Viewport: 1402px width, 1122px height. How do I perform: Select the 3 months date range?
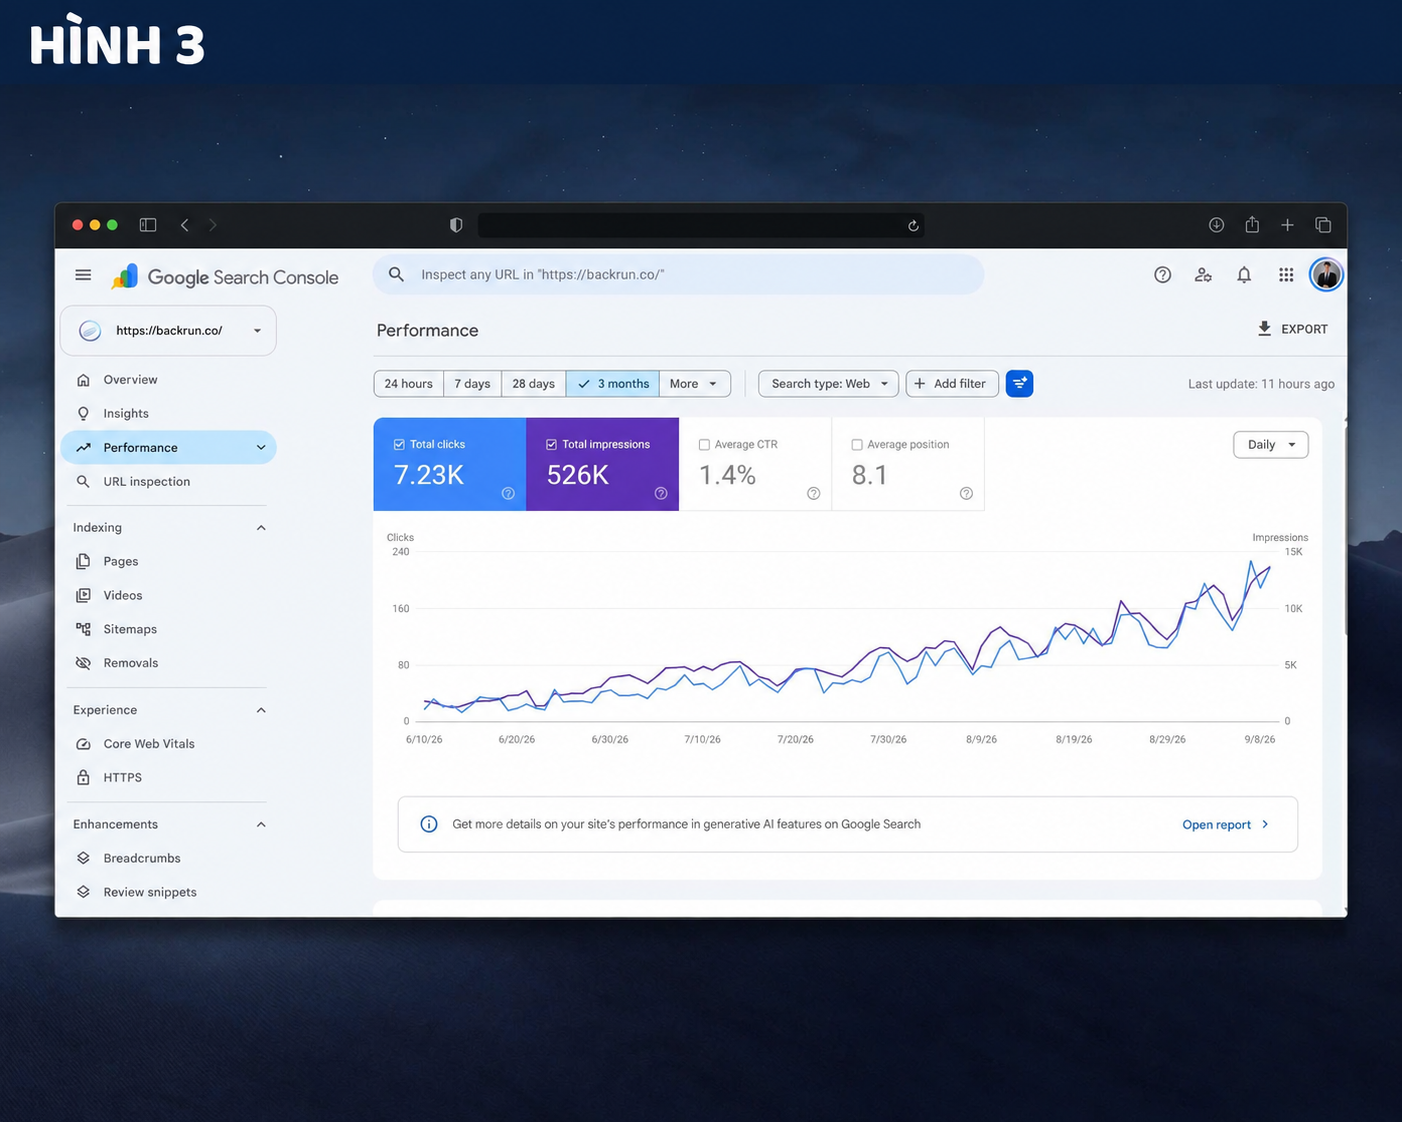[x=613, y=384]
